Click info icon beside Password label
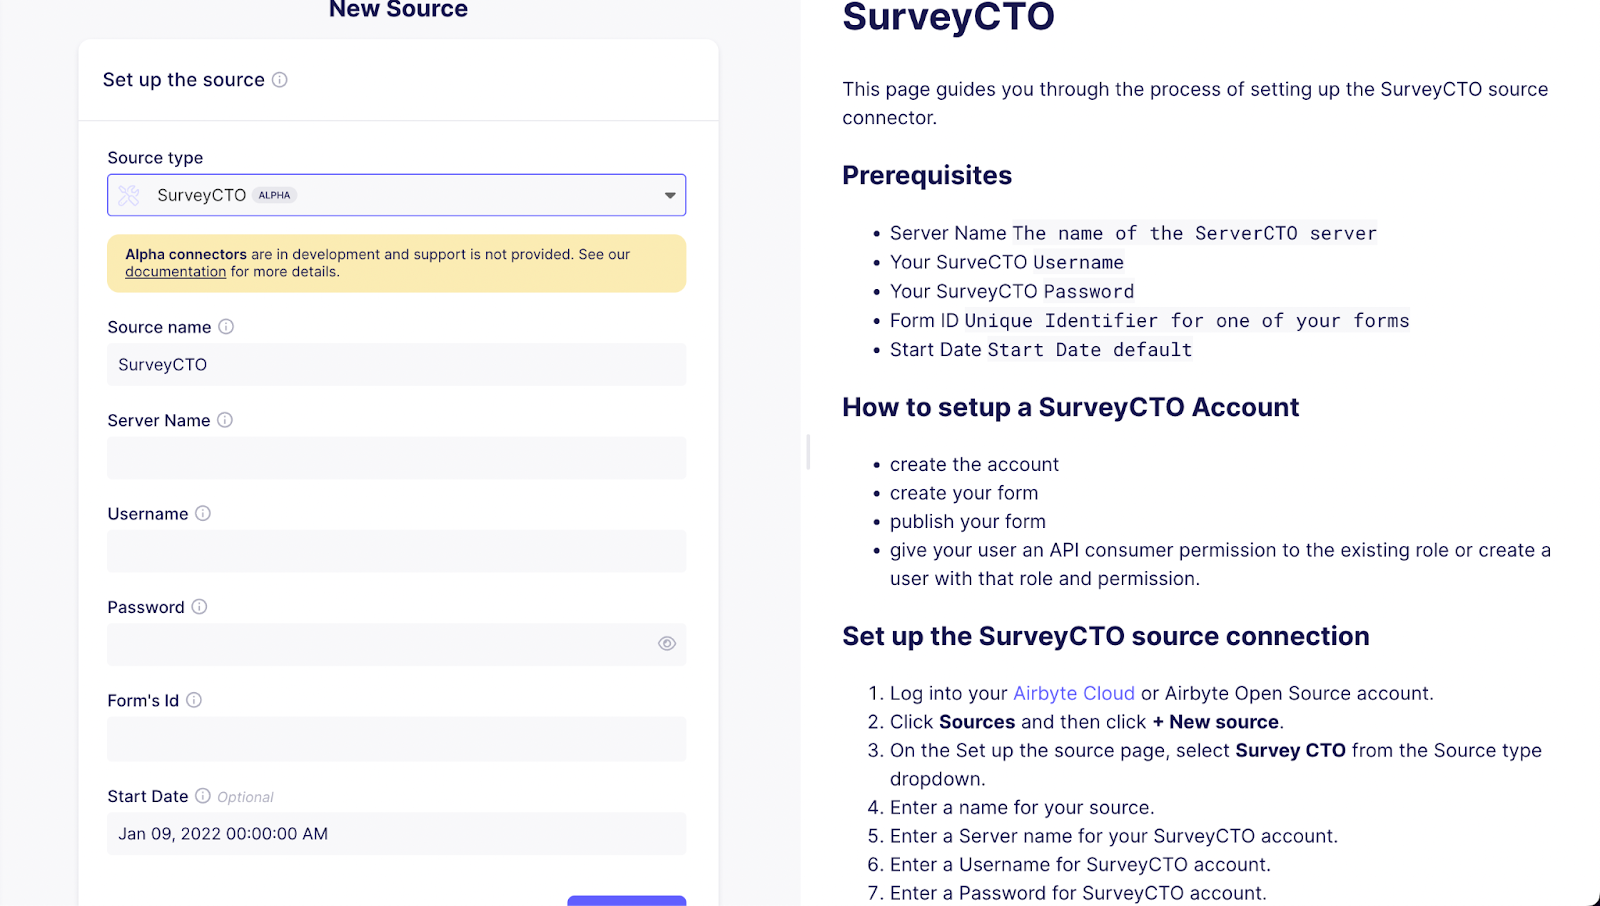 199,607
